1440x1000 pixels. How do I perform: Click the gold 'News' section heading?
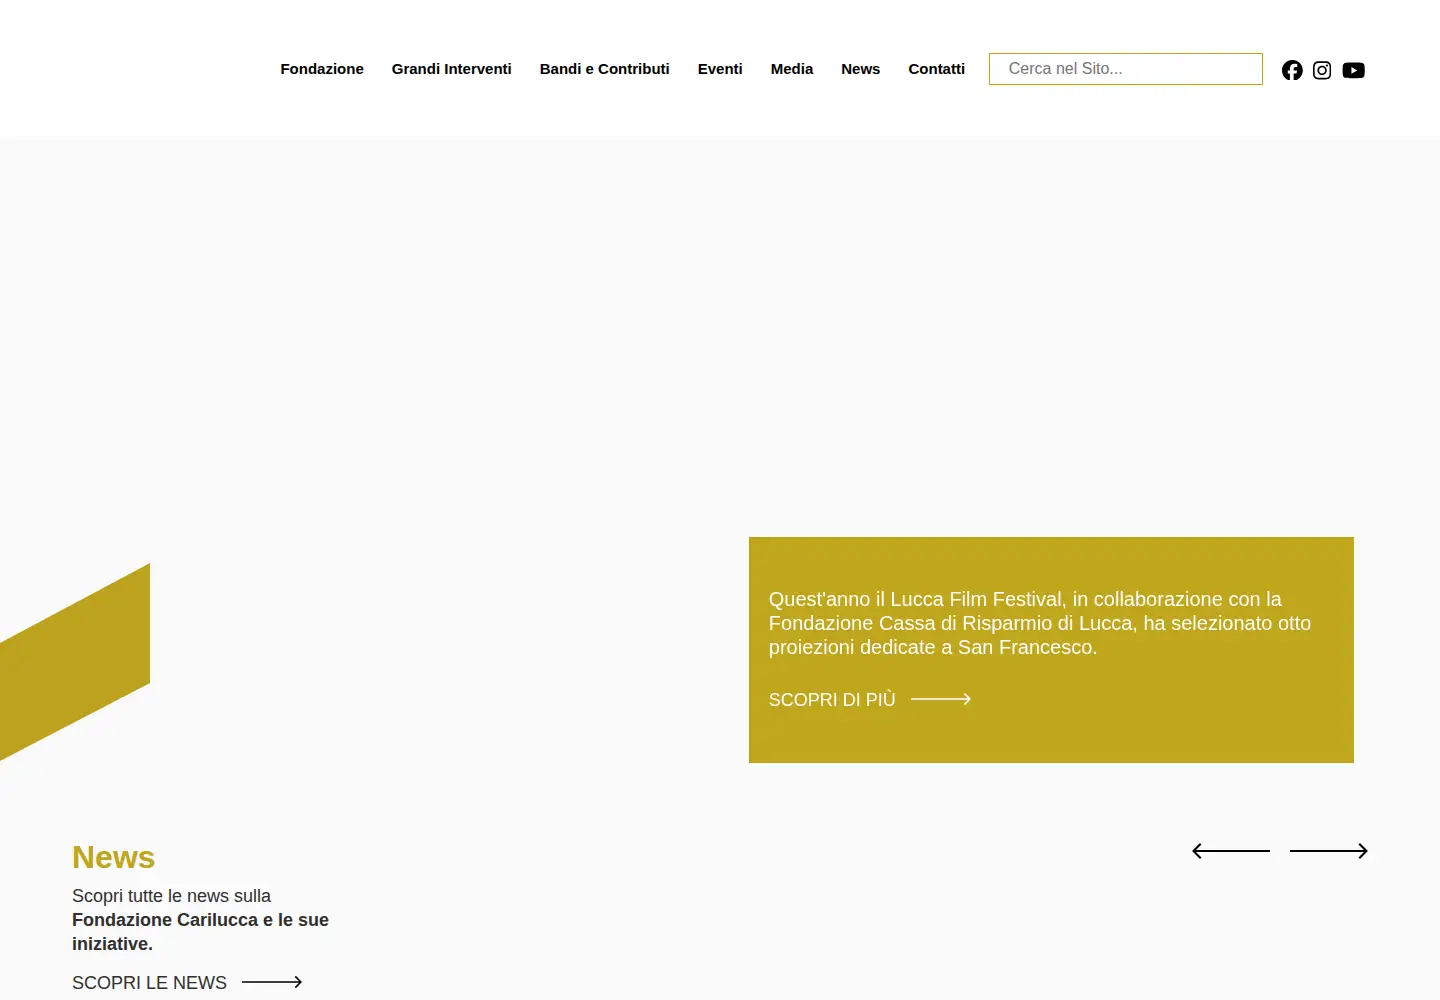tap(113, 858)
